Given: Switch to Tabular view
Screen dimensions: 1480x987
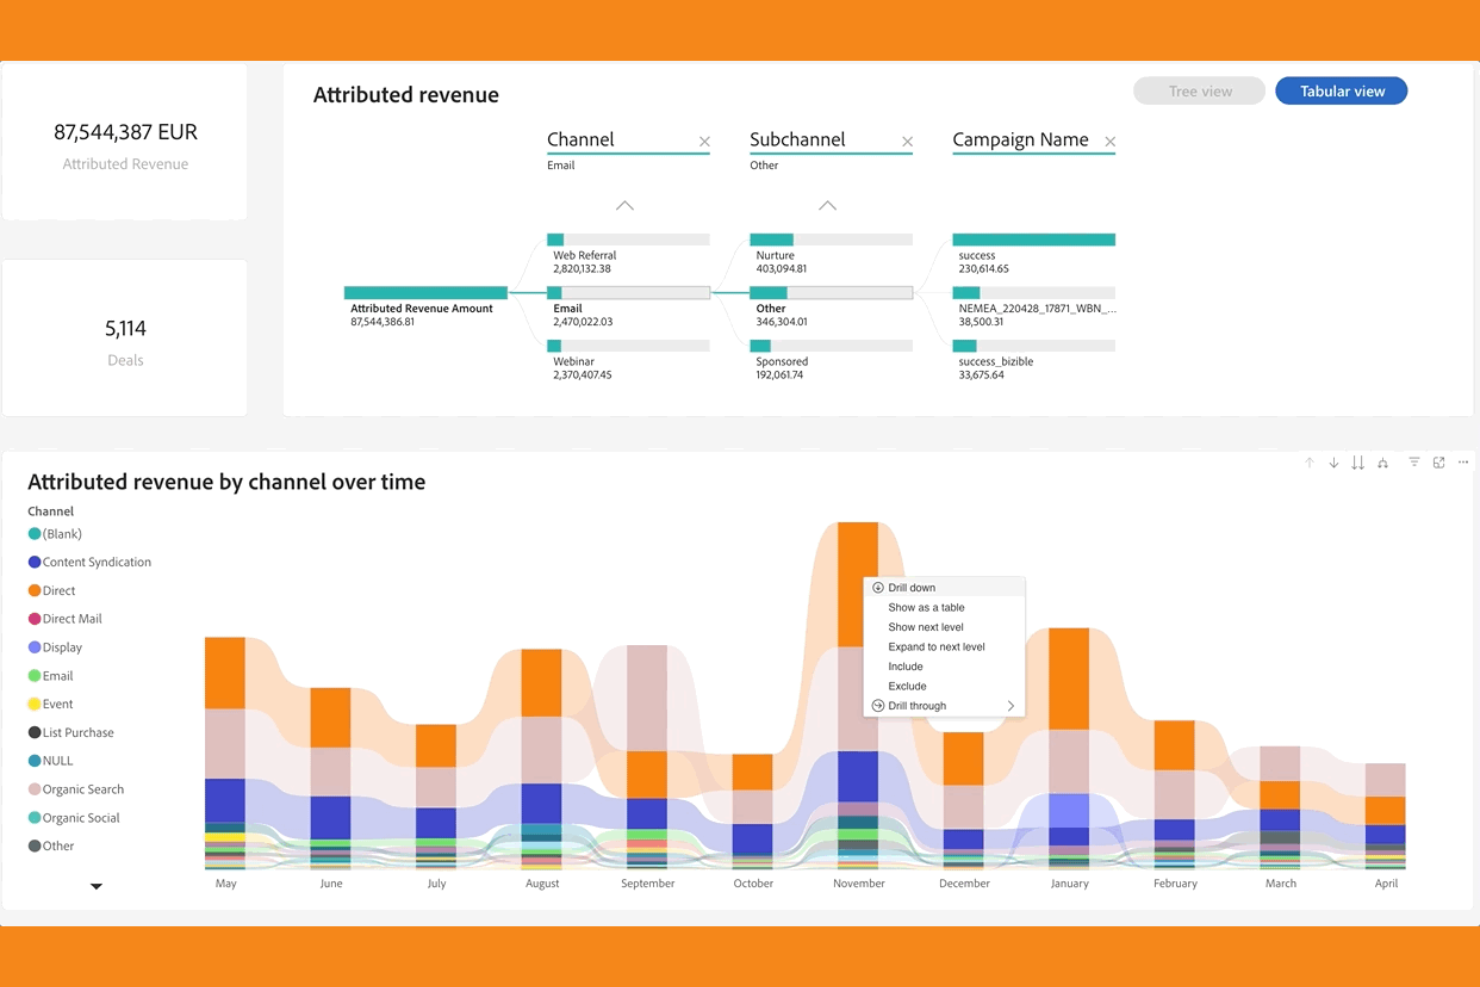Looking at the screenshot, I should (x=1341, y=91).
